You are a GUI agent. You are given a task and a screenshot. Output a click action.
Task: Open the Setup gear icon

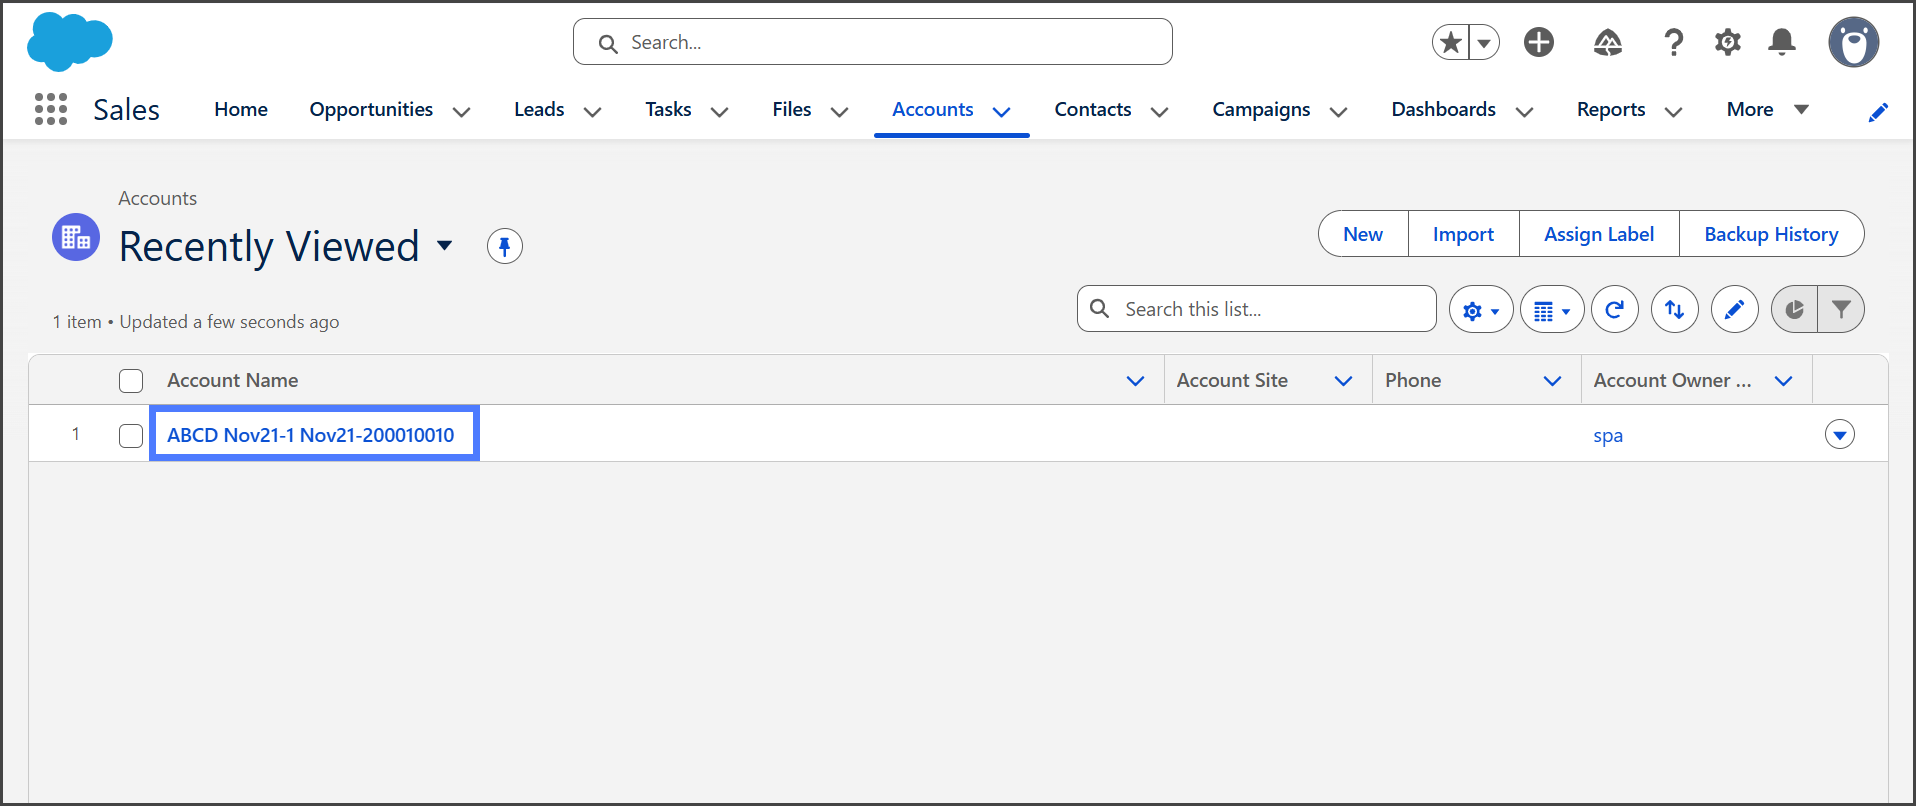point(1727,42)
